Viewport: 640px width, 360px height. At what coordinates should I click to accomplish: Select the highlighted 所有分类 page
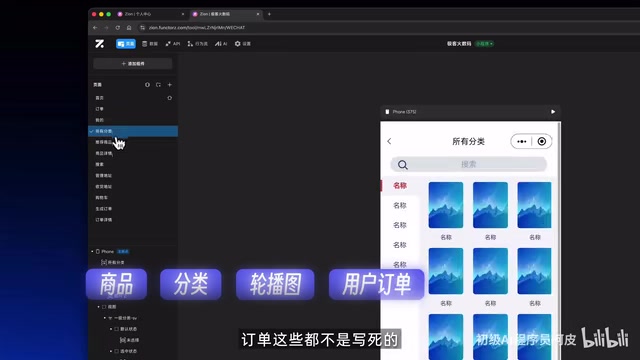pos(133,131)
